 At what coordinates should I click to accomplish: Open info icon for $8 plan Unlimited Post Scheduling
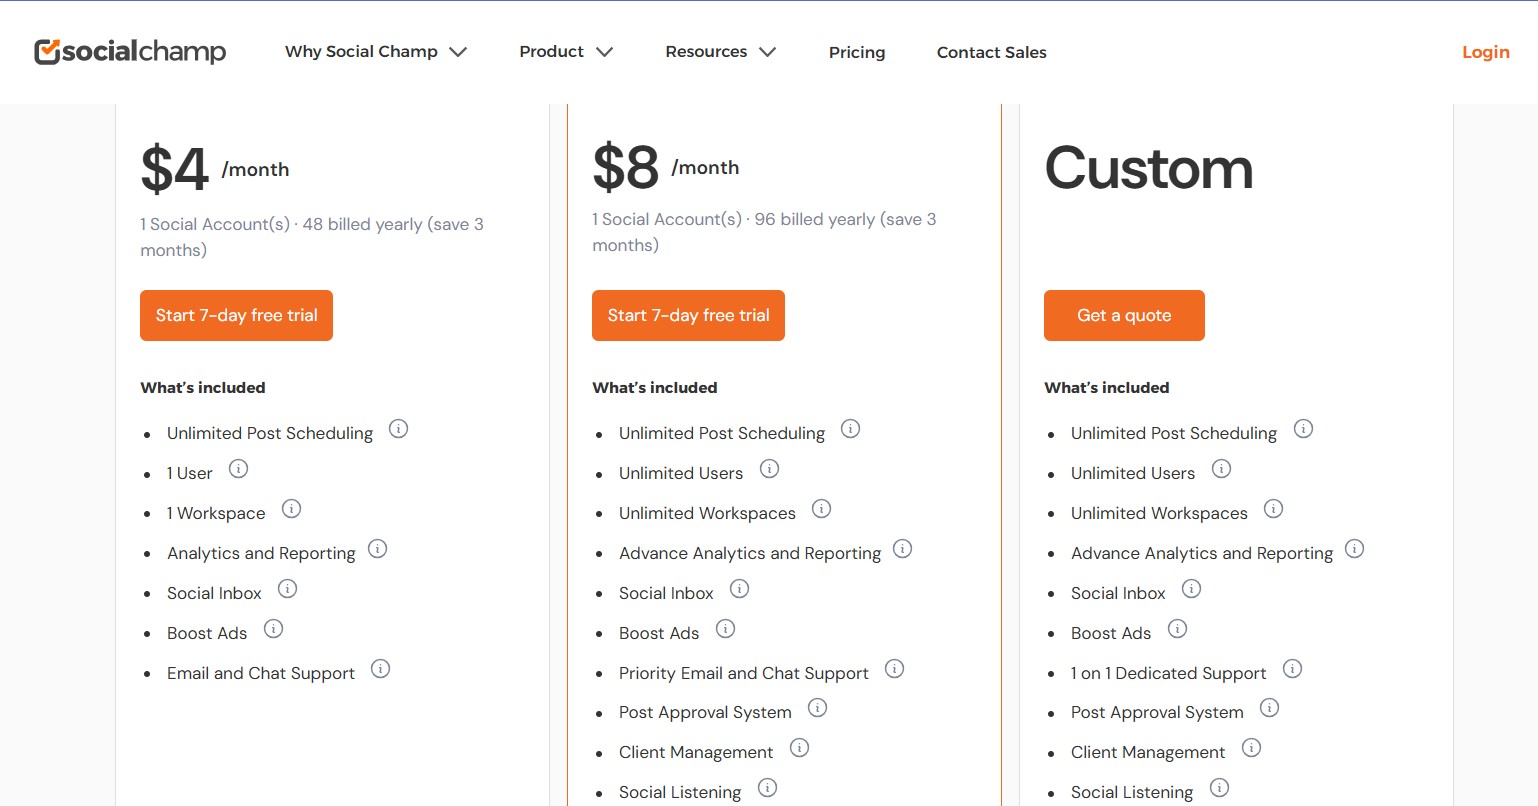click(850, 429)
